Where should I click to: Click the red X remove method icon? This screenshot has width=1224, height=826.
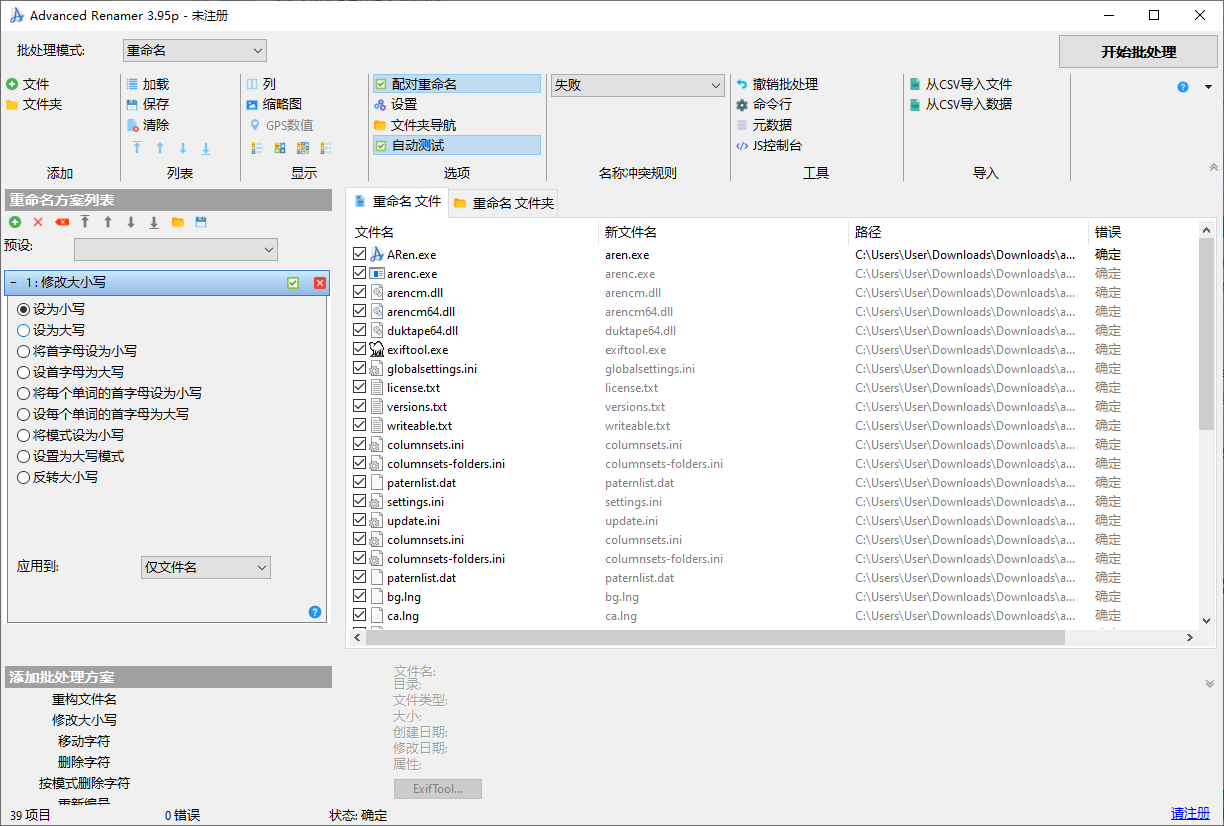(x=38, y=222)
